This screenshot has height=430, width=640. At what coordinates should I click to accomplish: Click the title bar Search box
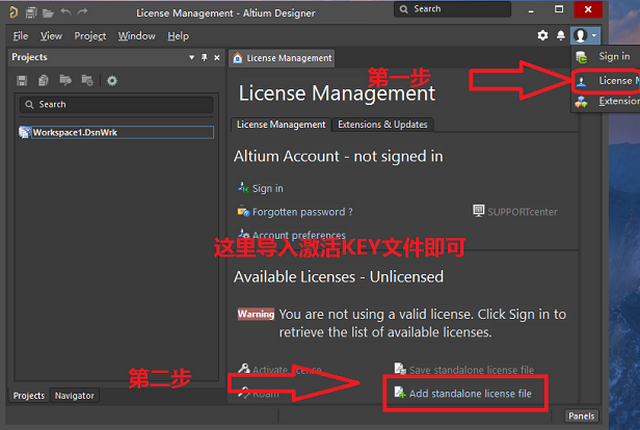tap(452, 9)
